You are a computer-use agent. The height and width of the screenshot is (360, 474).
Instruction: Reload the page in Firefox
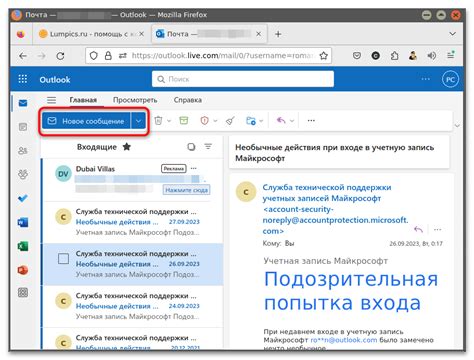[x=60, y=56]
